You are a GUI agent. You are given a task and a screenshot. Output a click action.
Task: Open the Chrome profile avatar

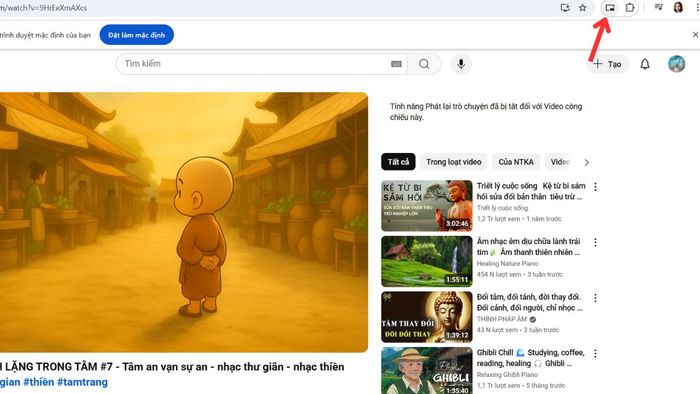pos(678,7)
